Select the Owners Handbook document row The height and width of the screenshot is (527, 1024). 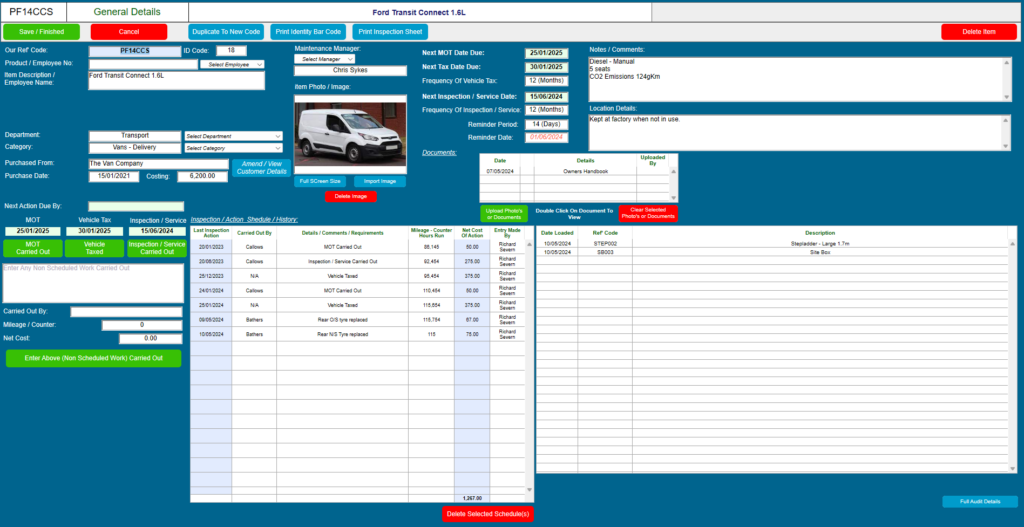coord(575,171)
